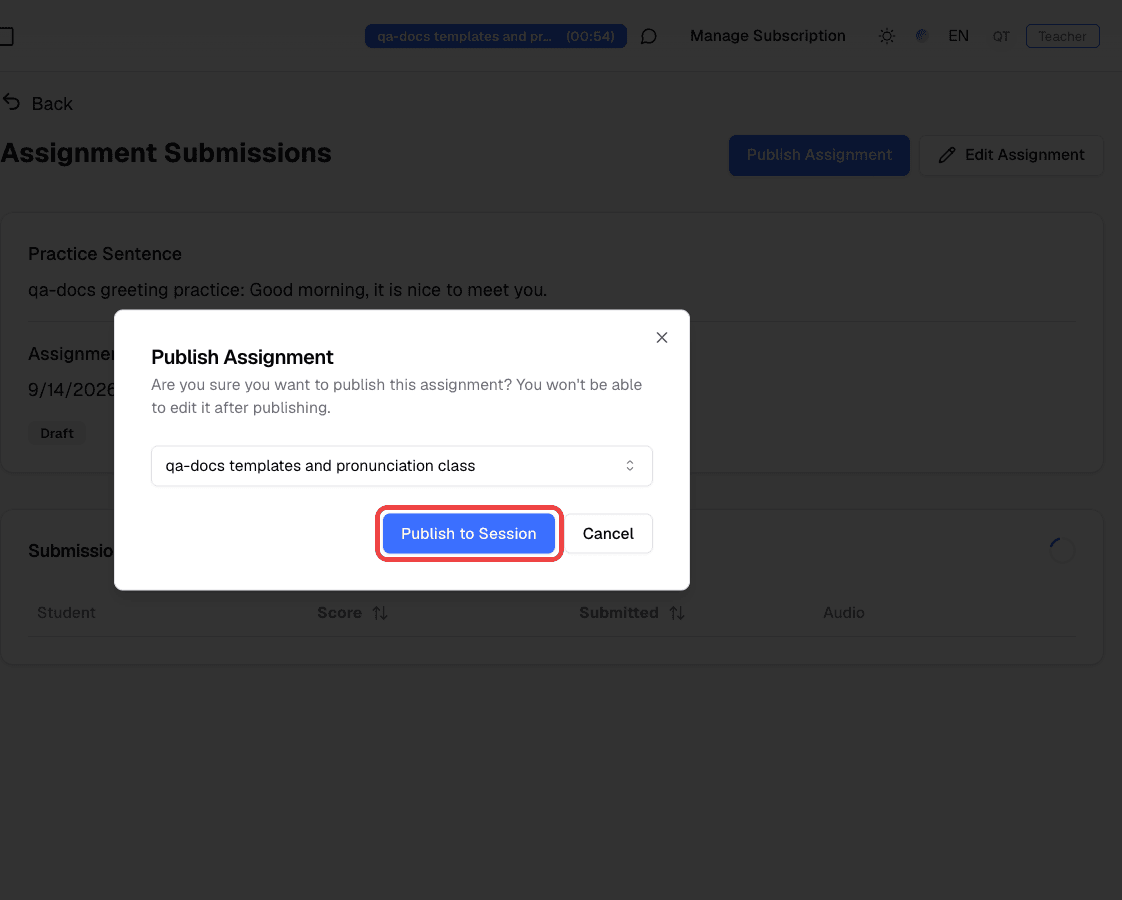1122x900 pixels.
Task: Open the session selection dropdown
Action: (x=401, y=466)
